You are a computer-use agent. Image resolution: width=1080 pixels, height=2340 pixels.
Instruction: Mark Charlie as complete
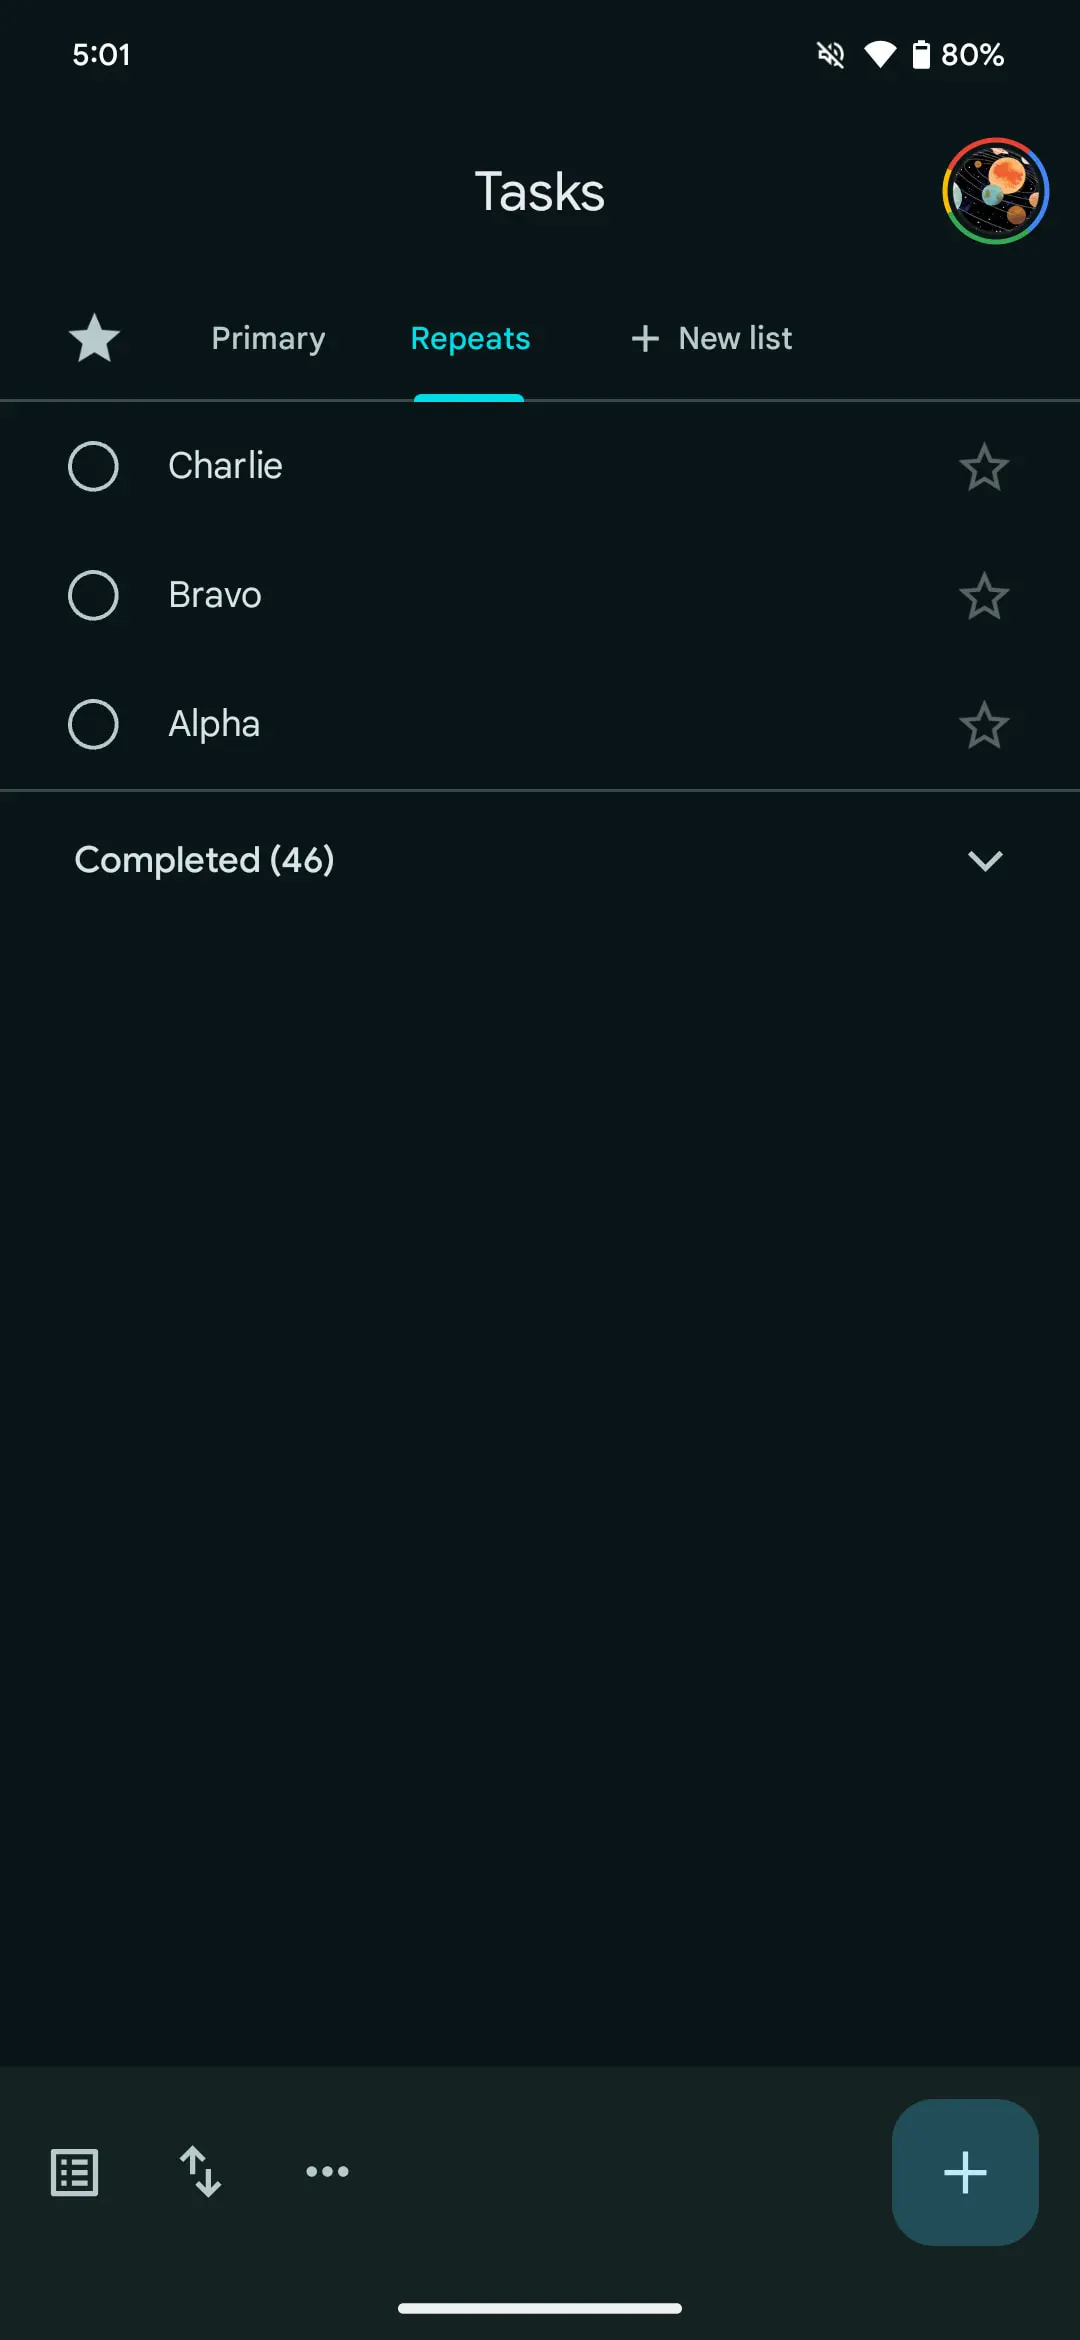click(93, 466)
